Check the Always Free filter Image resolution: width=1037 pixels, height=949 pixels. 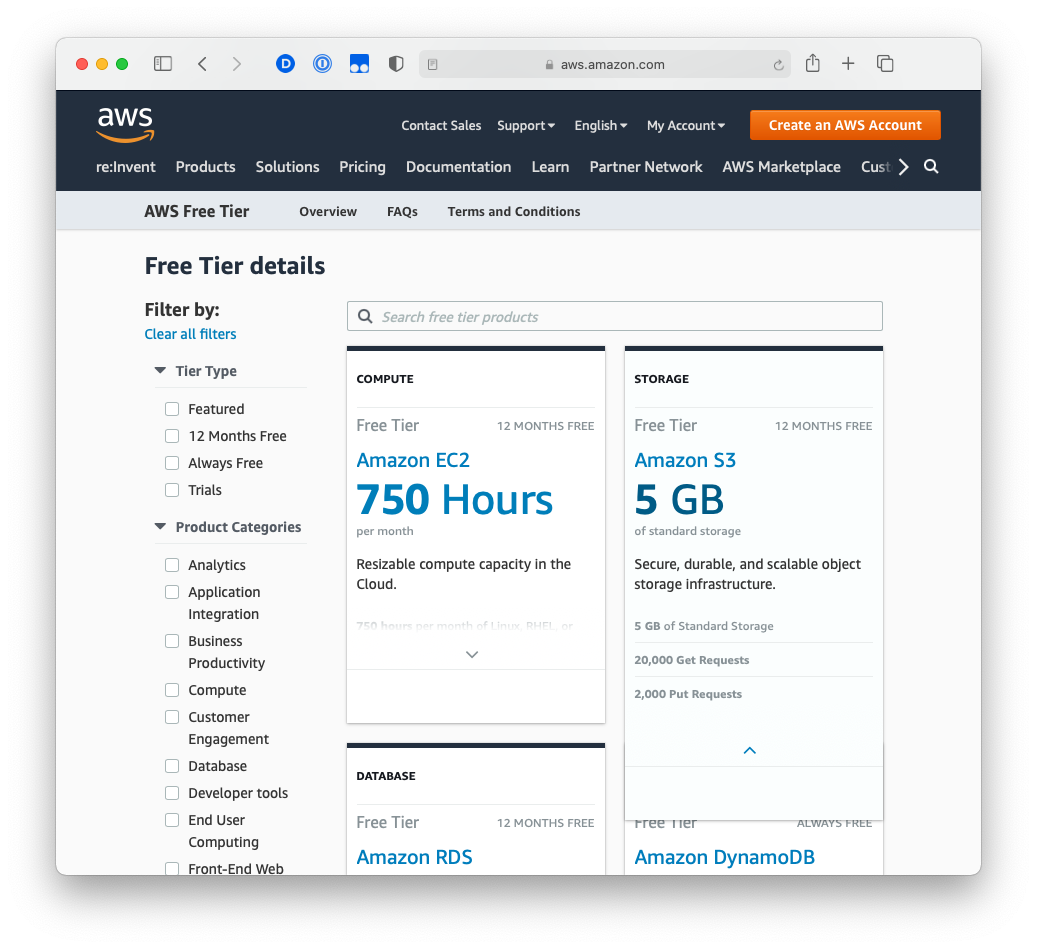pos(172,463)
